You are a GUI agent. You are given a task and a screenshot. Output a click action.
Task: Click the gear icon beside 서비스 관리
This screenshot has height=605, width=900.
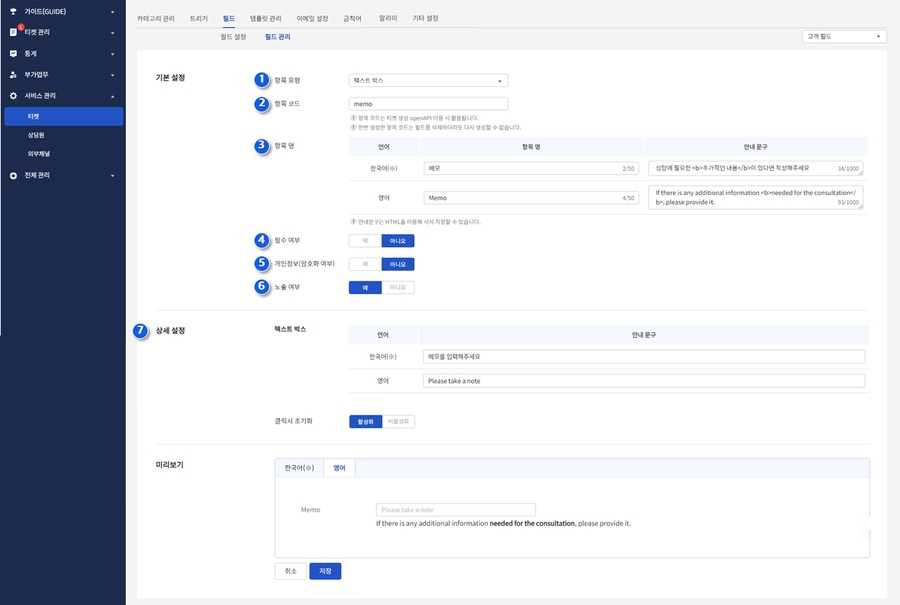click(x=13, y=96)
